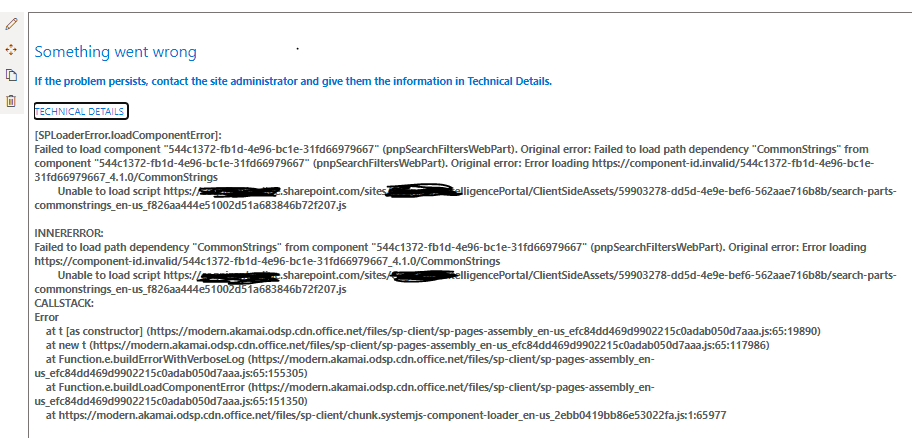
Task: Select the [SPLoaderError.loadComponentError] text line
Action: click(129, 136)
